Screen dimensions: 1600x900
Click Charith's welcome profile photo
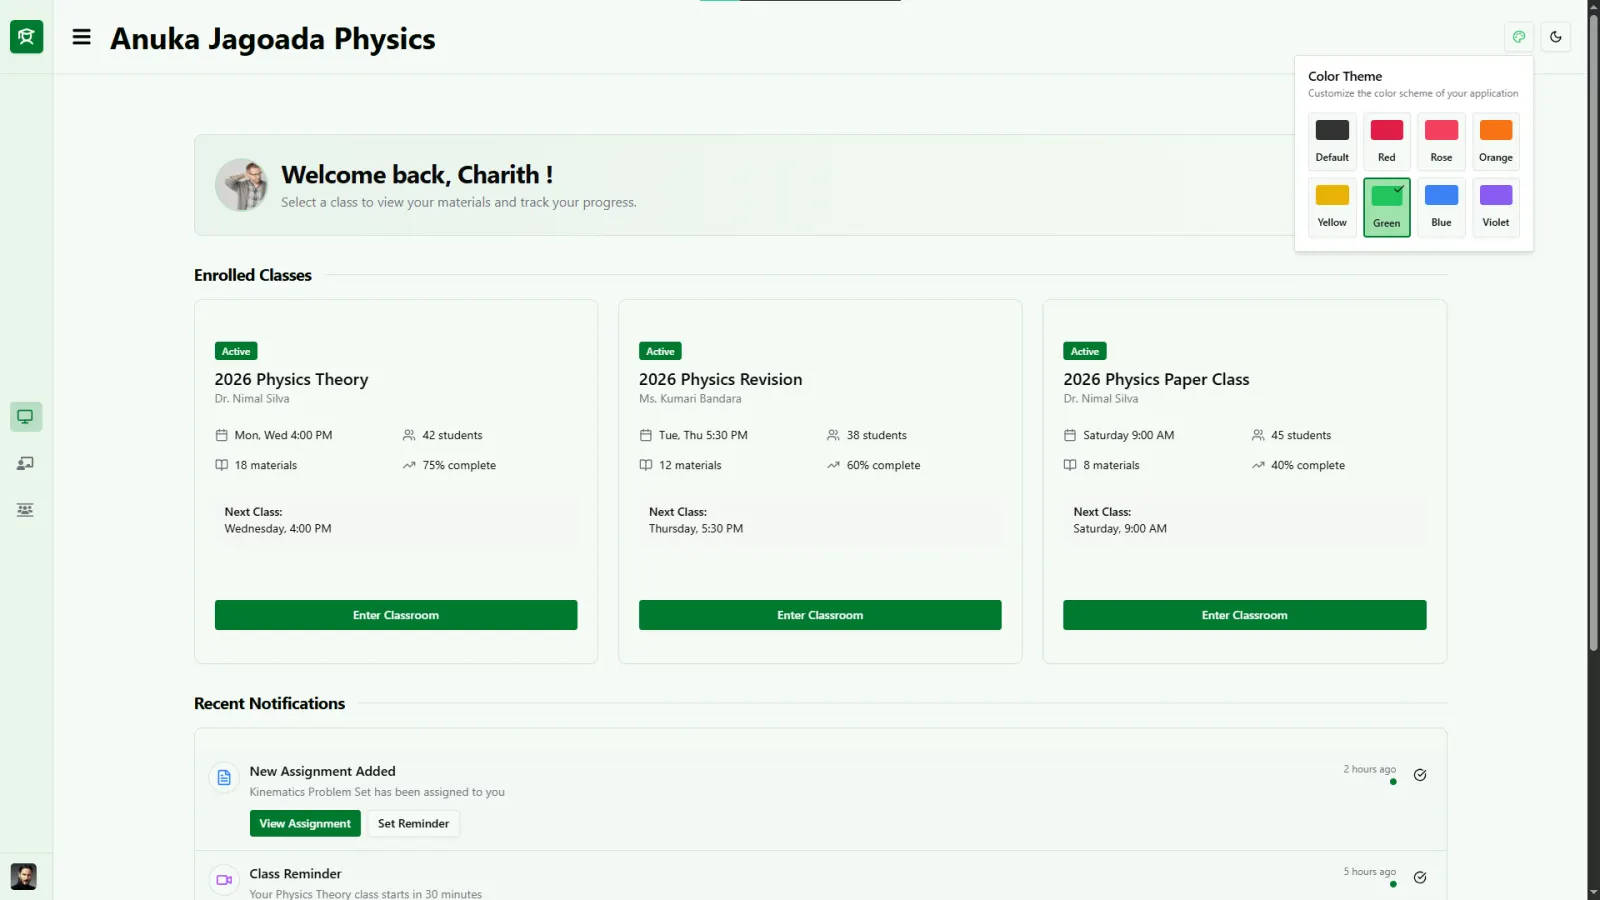[241, 185]
